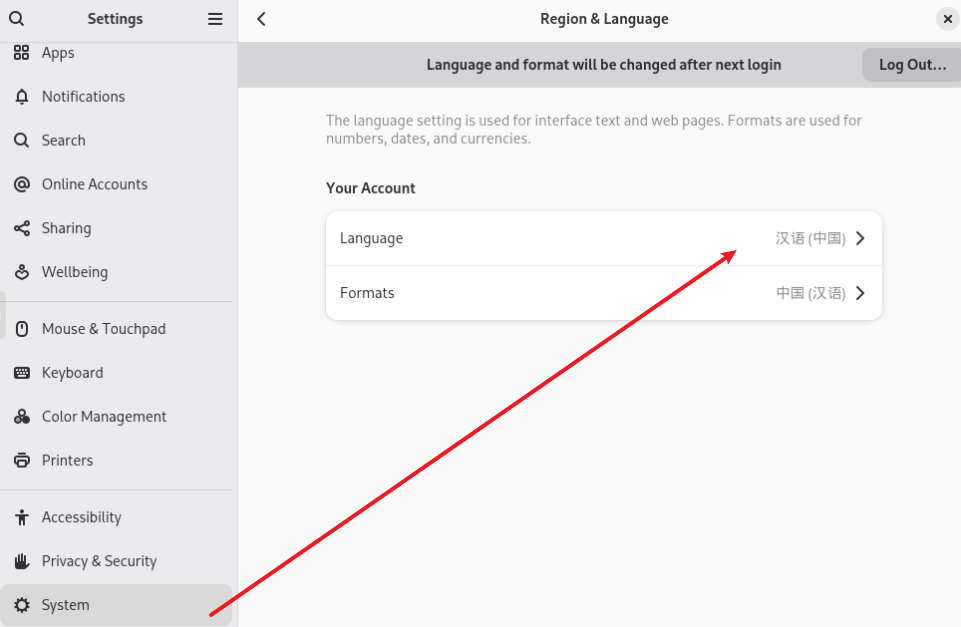Click the Online Accounts at-sign icon

click(x=21, y=185)
